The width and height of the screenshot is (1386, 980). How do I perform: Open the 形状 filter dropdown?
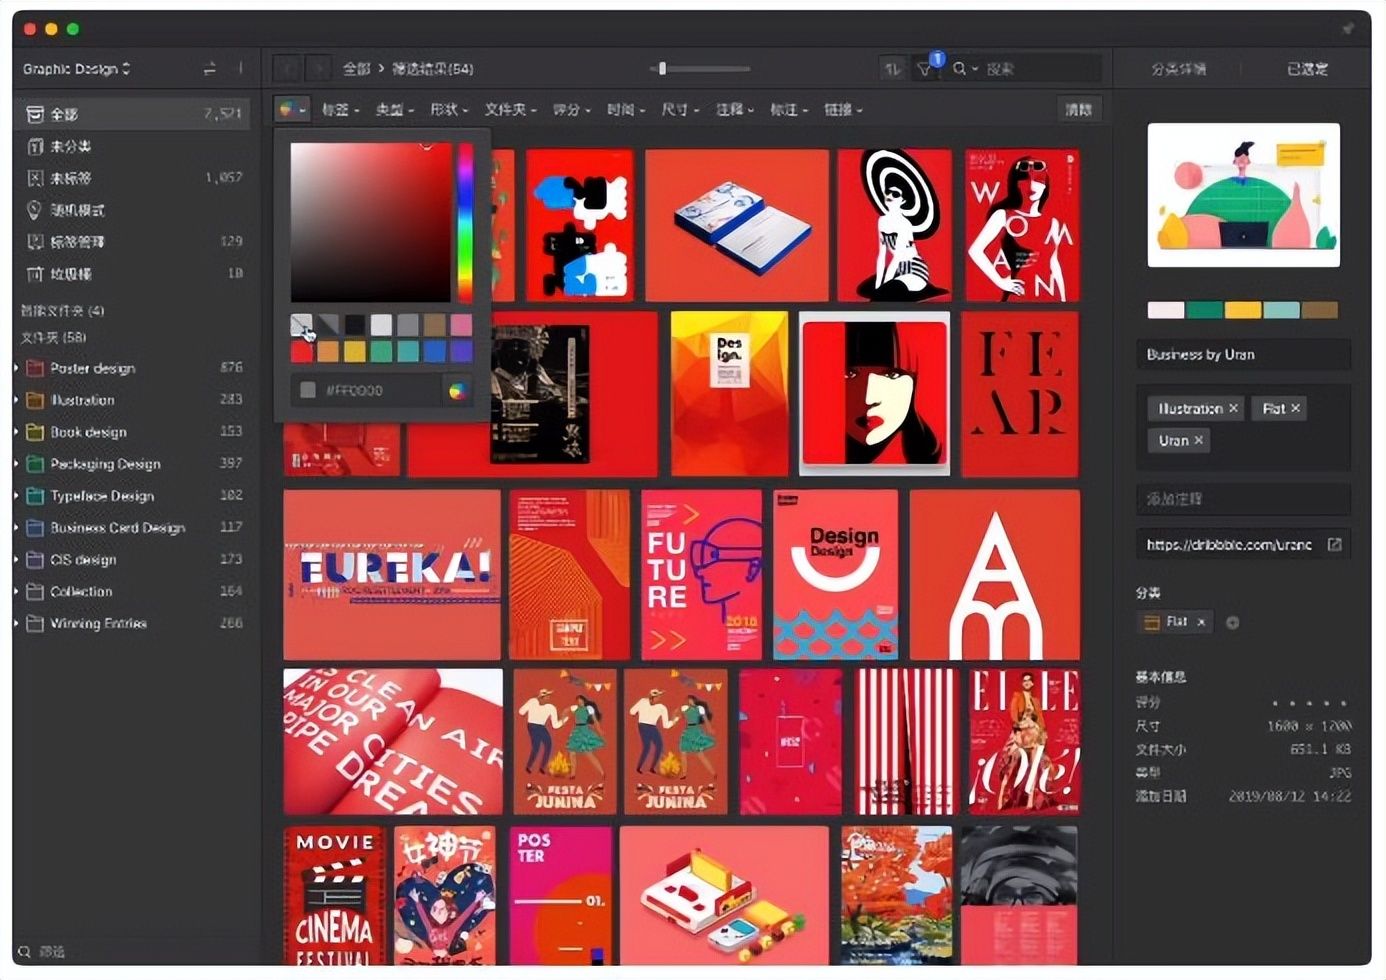(x=448, y=110)
